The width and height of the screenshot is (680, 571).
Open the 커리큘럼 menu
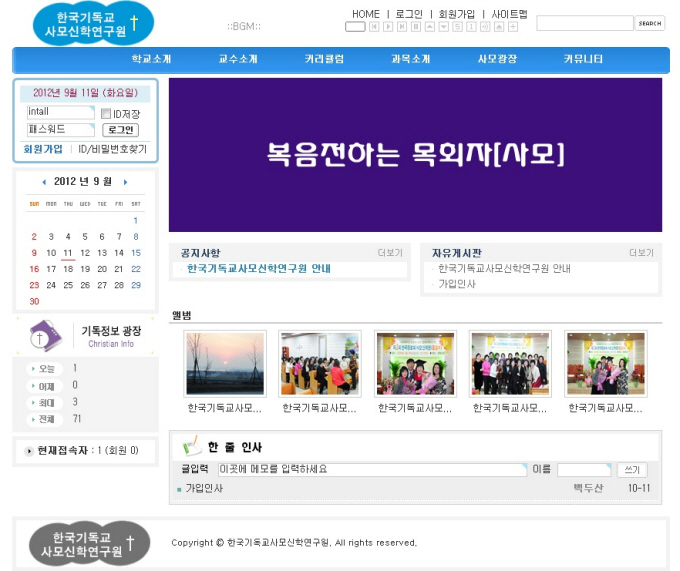(324, 59)
